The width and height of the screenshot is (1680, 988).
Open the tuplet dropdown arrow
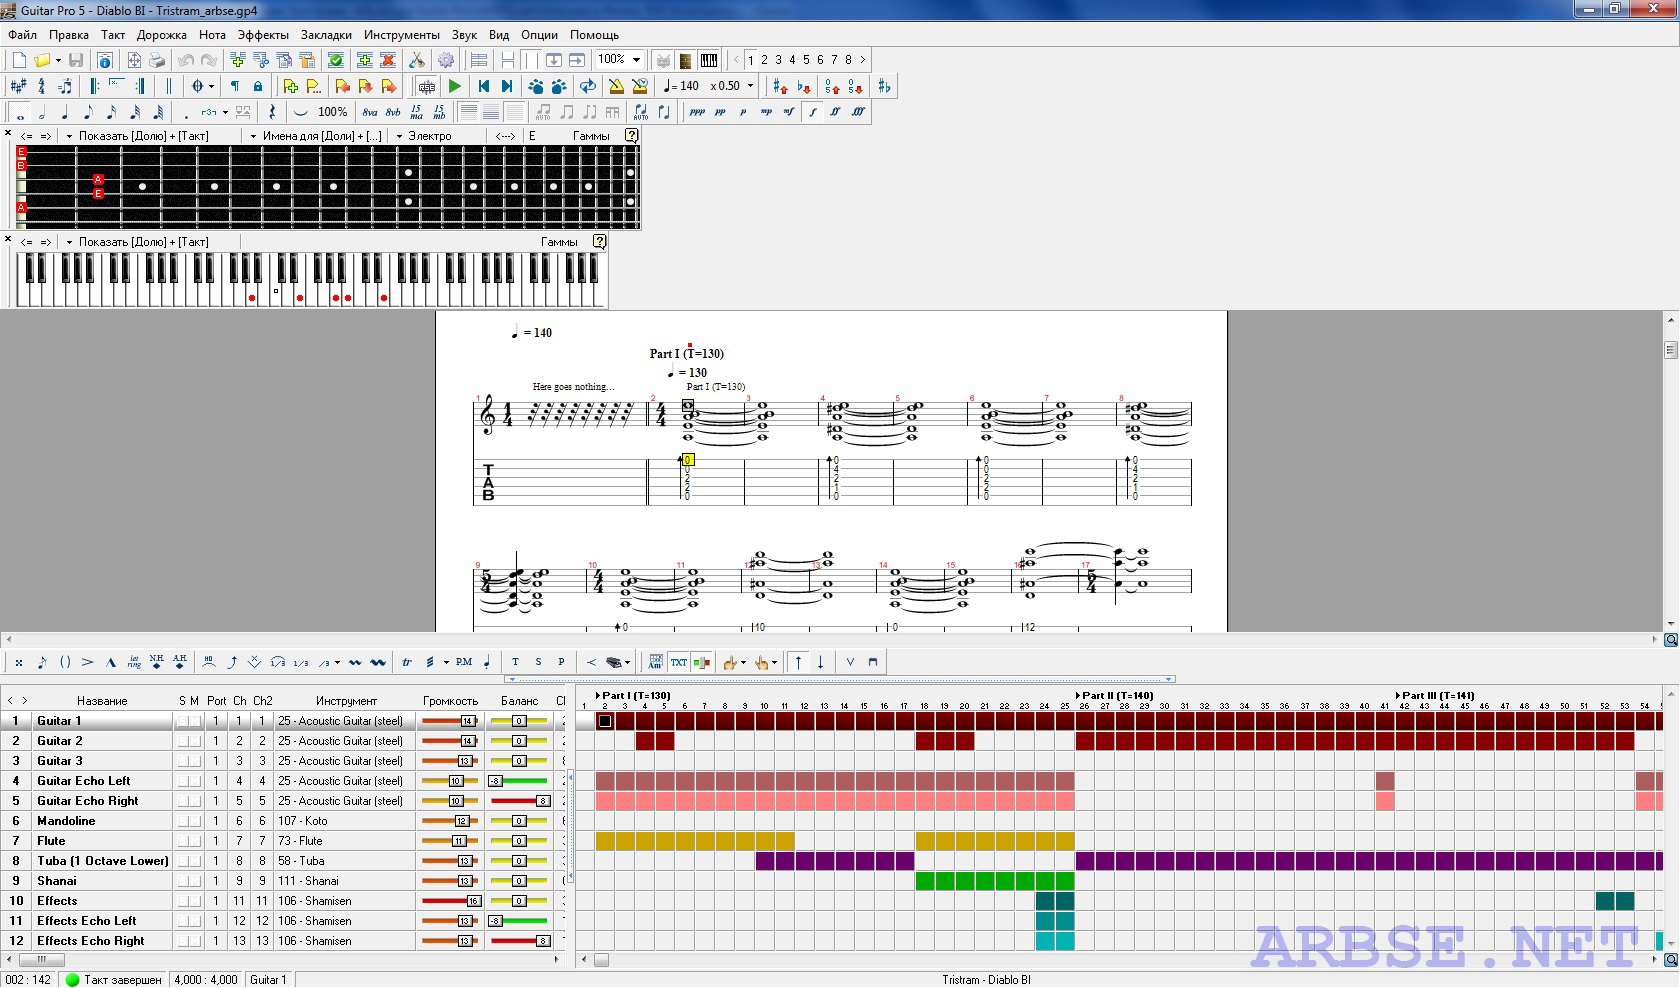[x=225, y=112]
